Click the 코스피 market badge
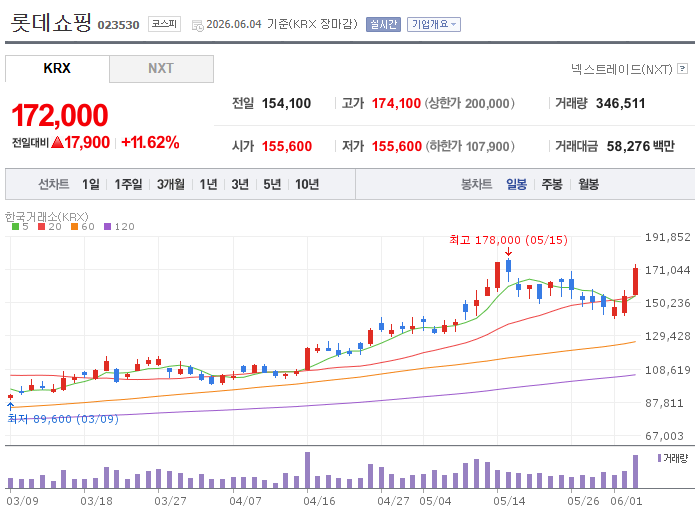 click(x=164, y=23)
